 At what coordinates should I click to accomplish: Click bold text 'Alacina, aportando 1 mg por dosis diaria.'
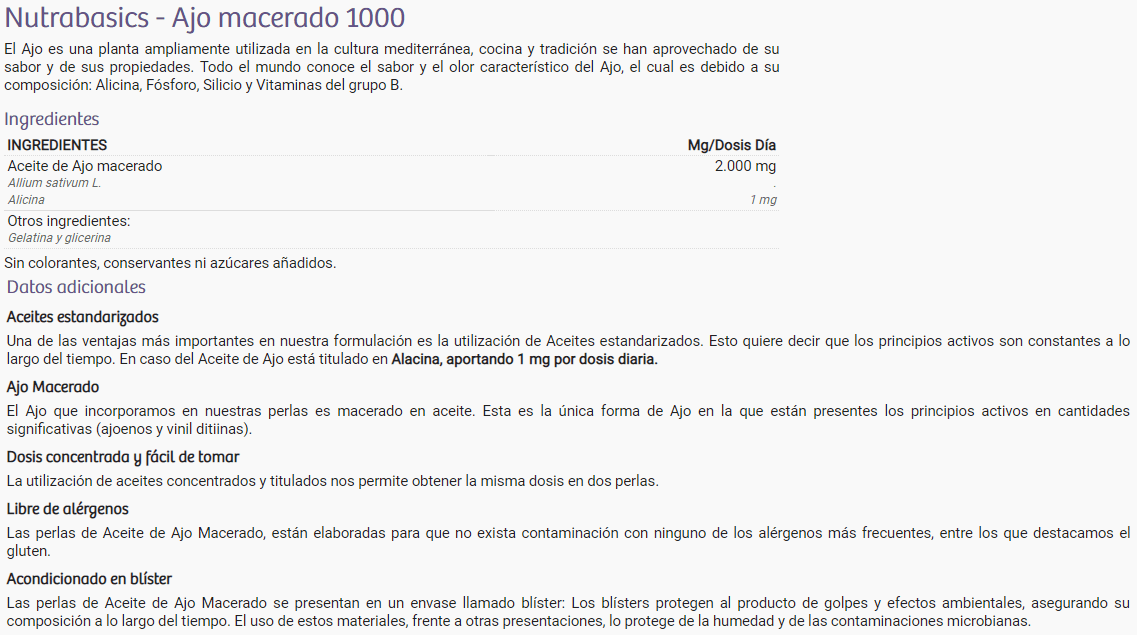[x=524, y=359]
